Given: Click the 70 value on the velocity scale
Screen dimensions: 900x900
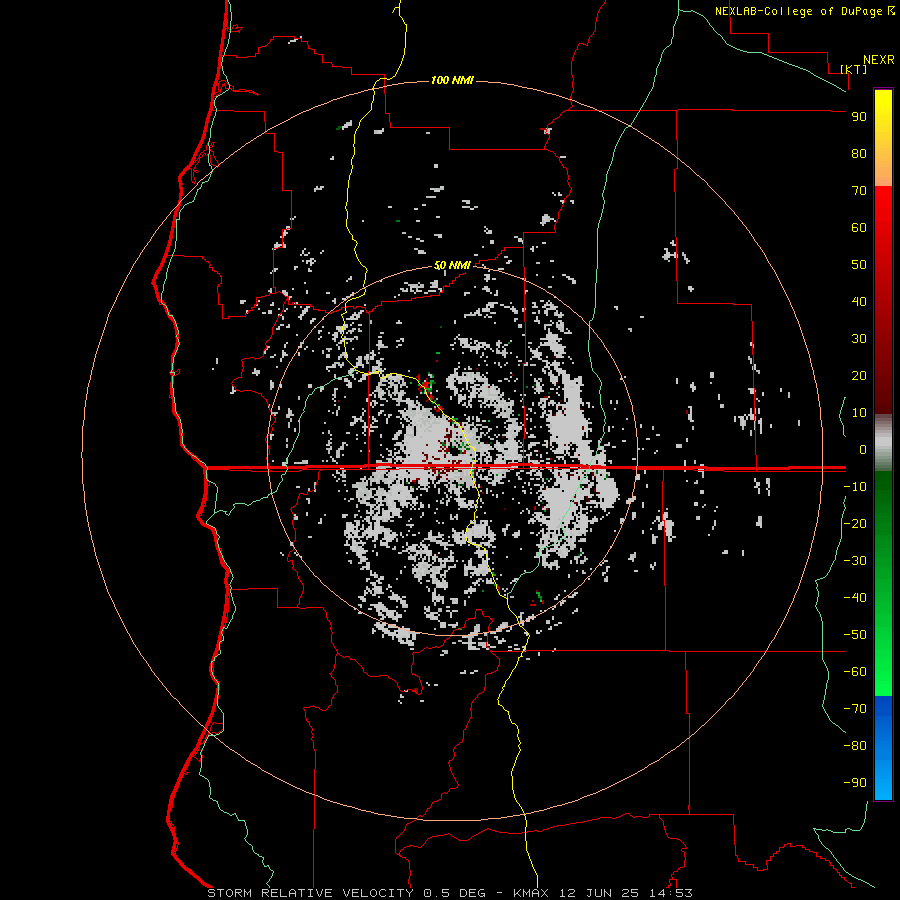Looking at the screenshot, I should click(x=859, y=191).
